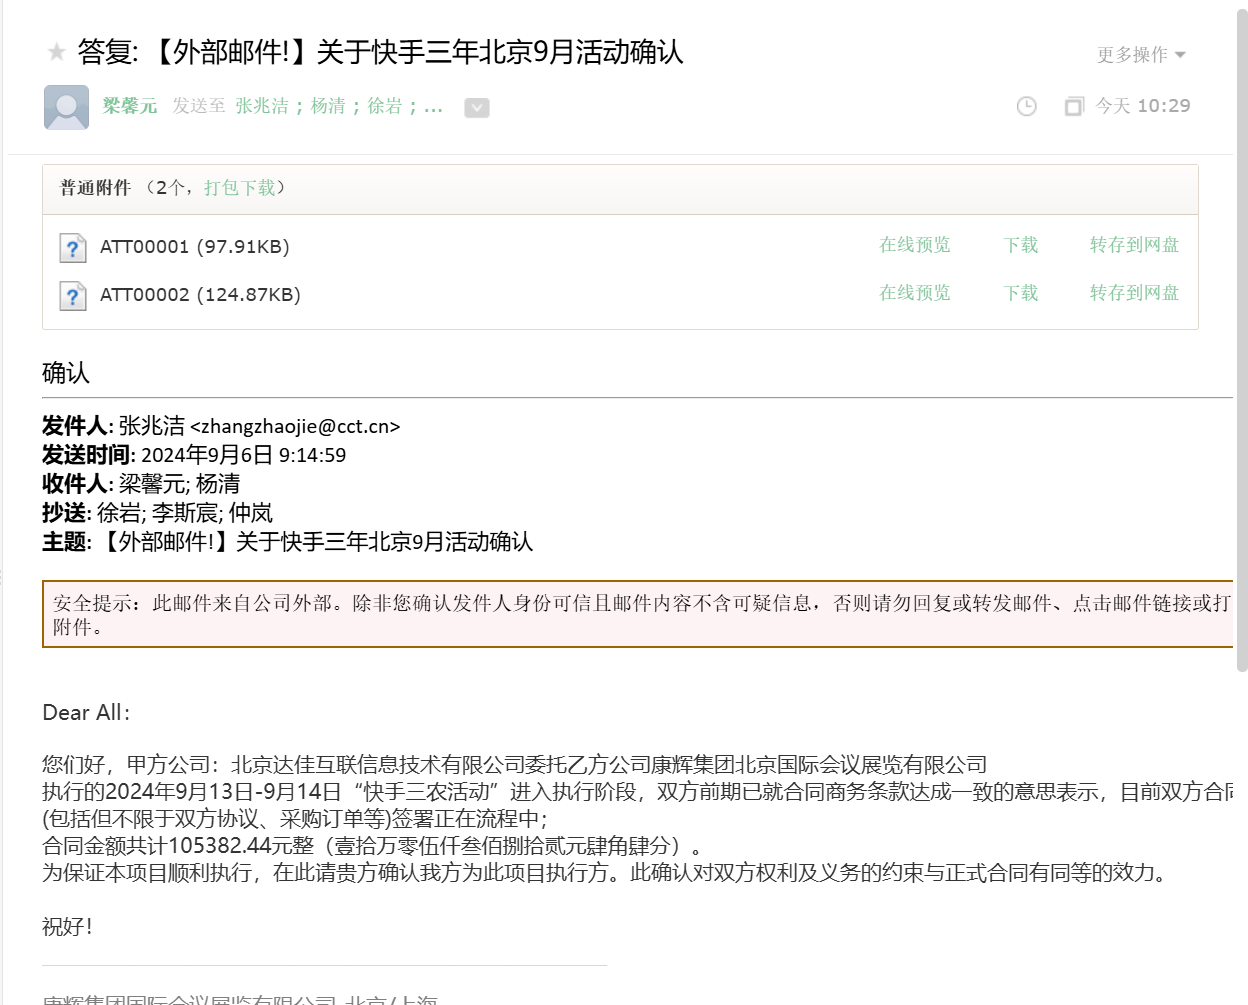Preview ATT00002 online via 在线预览
This screenshot has width=1248, height=1005.
[x=914, y=293]
